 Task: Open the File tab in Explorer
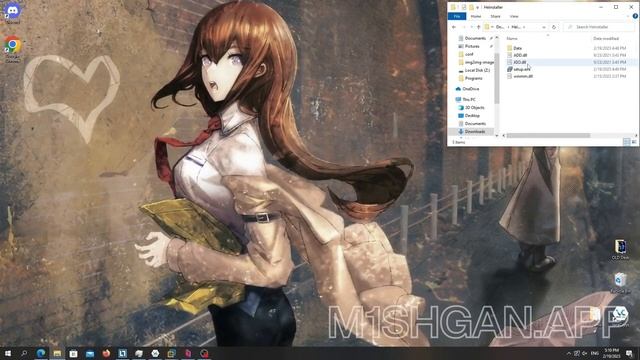coord(457,16)
